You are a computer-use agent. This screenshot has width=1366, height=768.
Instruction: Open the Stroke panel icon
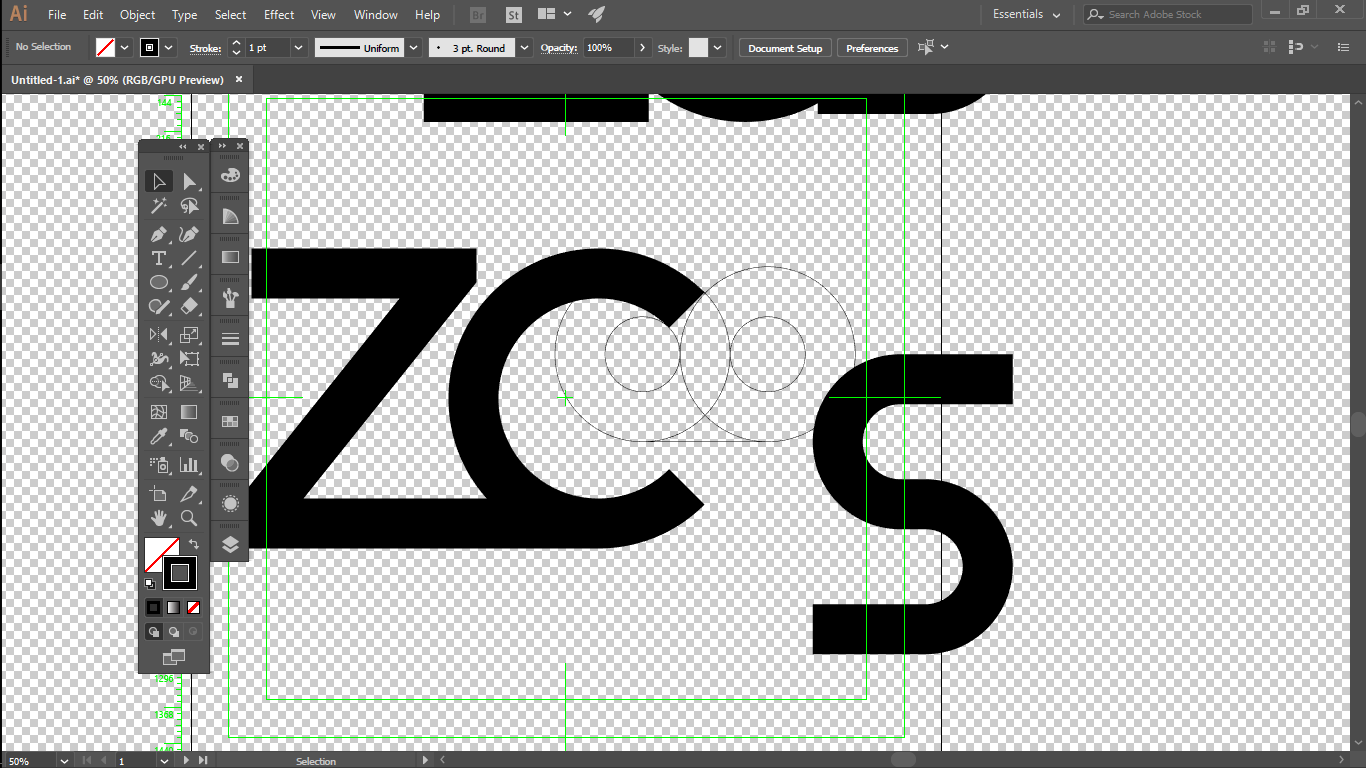[229, 337]
